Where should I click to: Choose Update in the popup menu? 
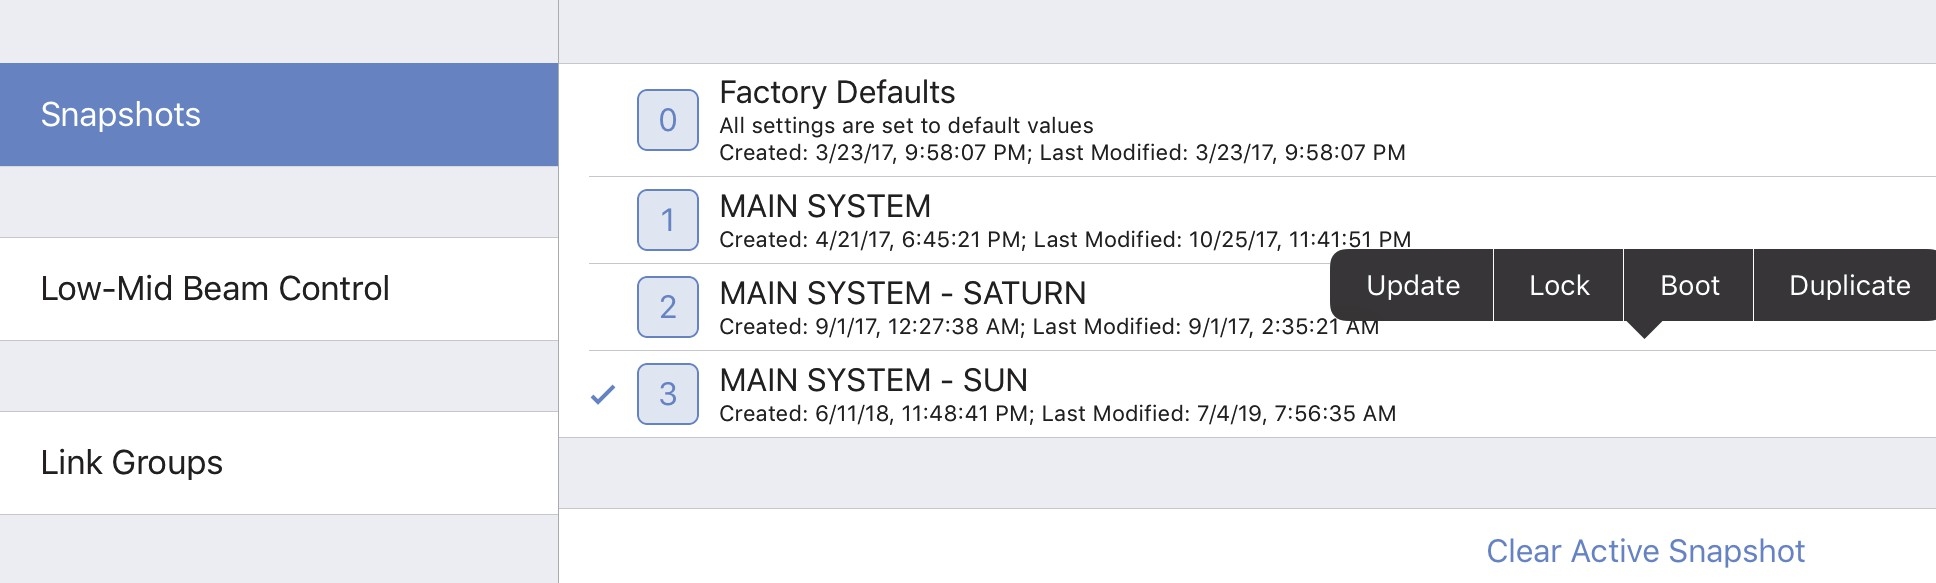coord(1412,286)
